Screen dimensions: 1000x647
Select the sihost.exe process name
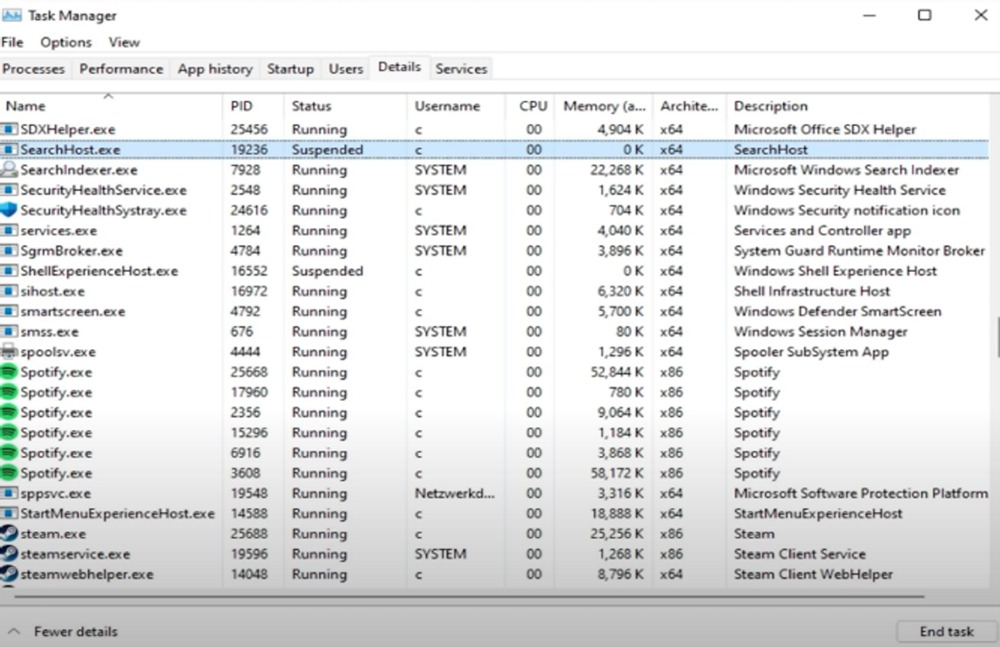[x=52, y=292]
